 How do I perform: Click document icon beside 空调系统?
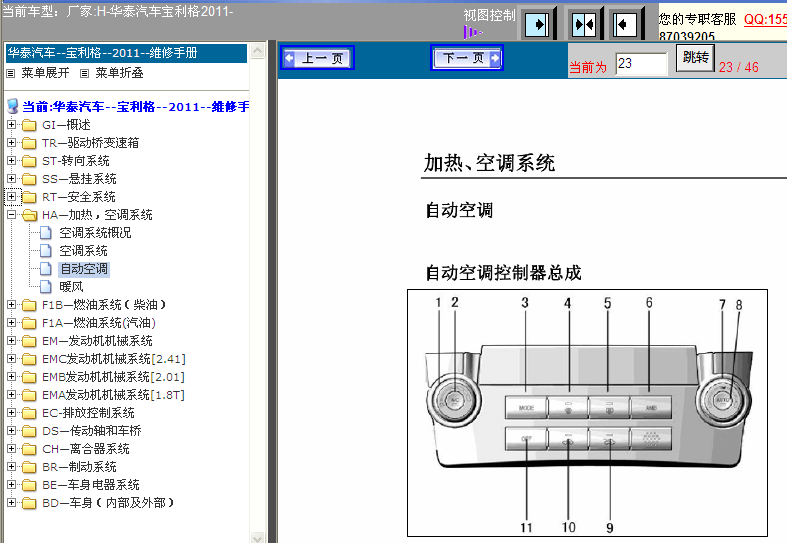pos(46,251)
